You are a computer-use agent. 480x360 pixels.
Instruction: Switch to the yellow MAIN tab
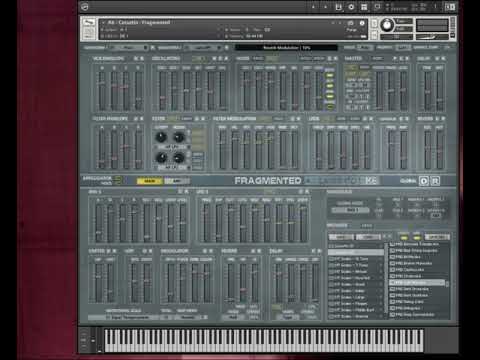click(x=149, y=181)
